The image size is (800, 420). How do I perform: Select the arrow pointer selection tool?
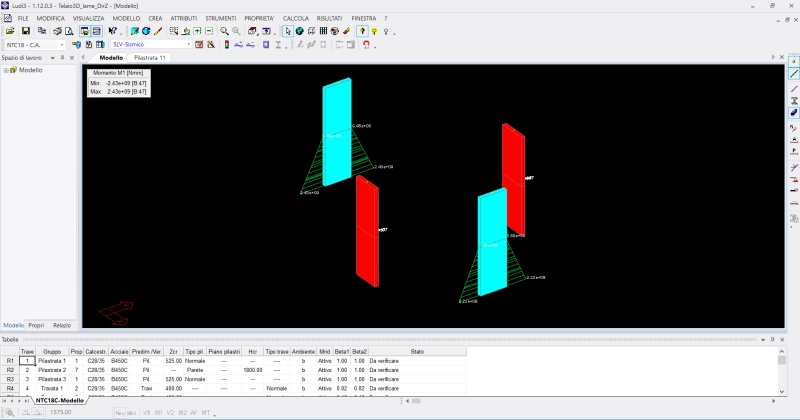(287, 31)
